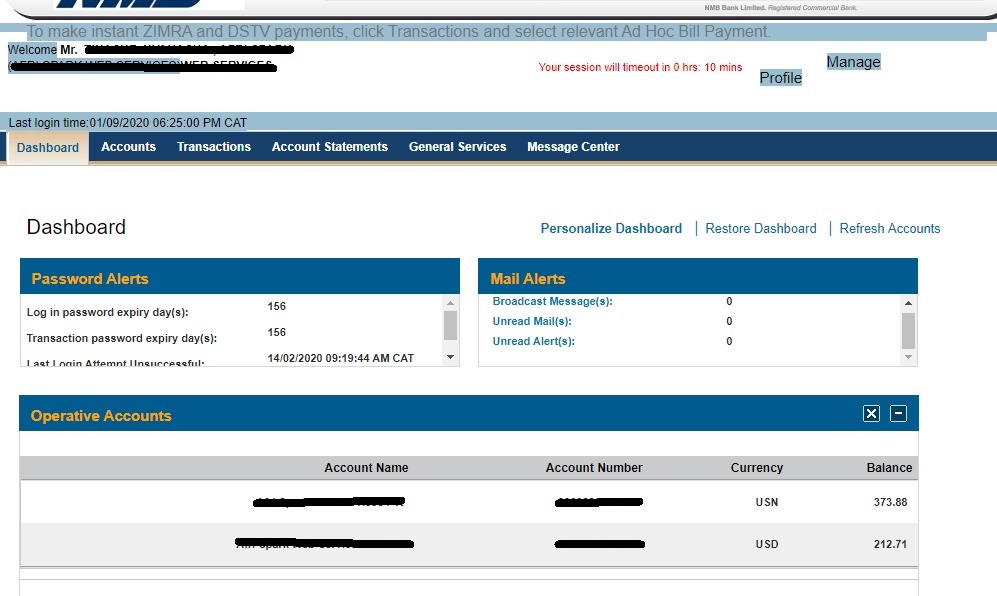Open the Dashboard tab

48,148
